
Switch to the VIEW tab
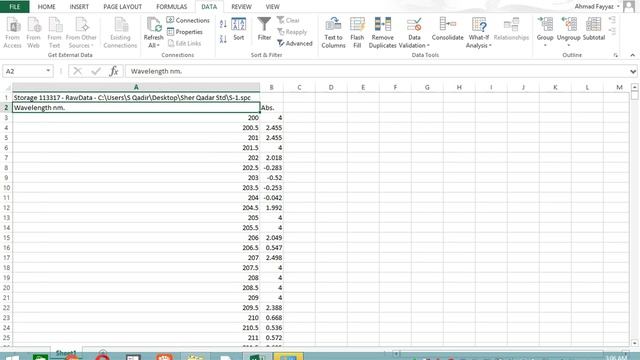point(272,7)
